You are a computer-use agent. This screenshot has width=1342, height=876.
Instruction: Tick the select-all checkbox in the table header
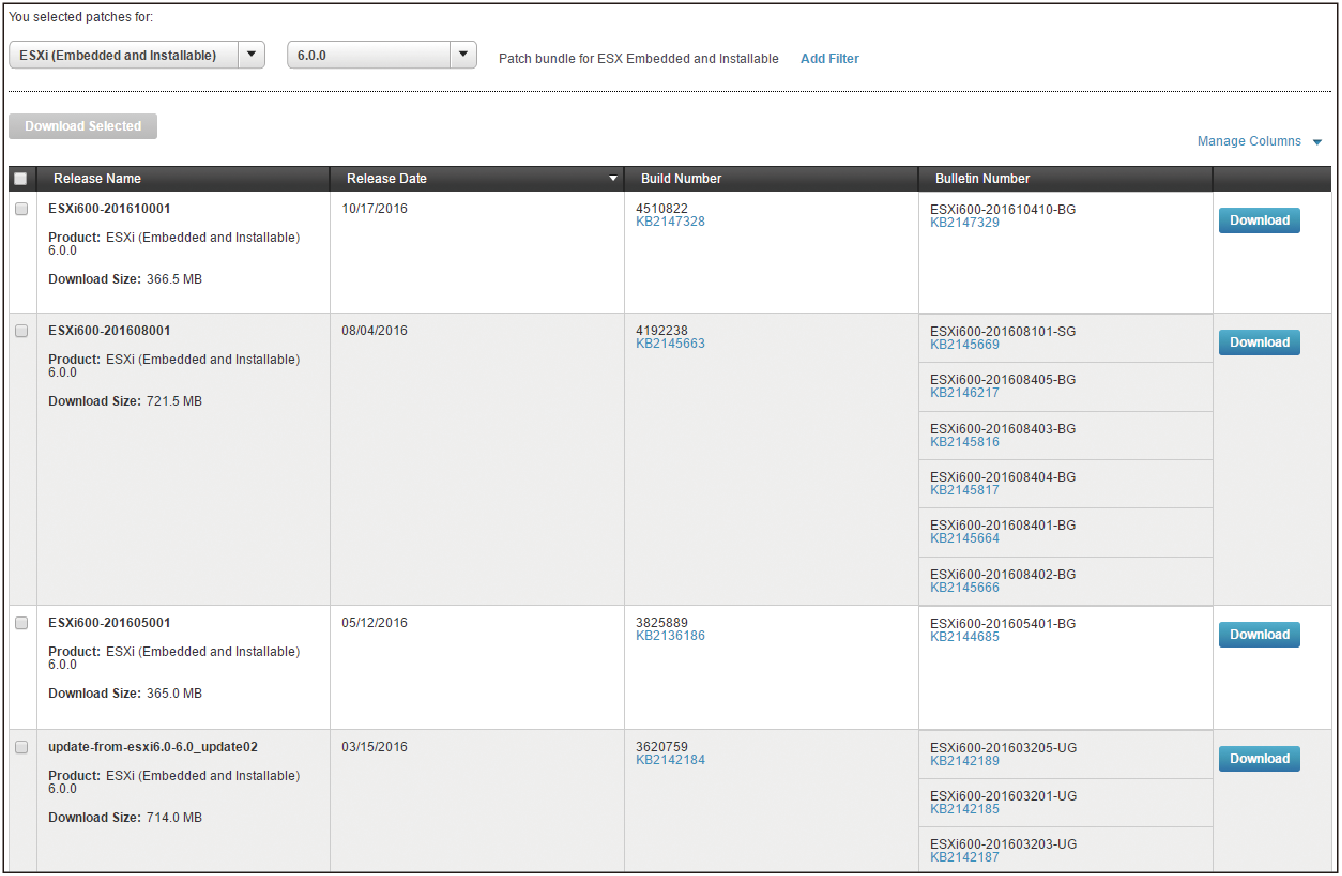20,179
